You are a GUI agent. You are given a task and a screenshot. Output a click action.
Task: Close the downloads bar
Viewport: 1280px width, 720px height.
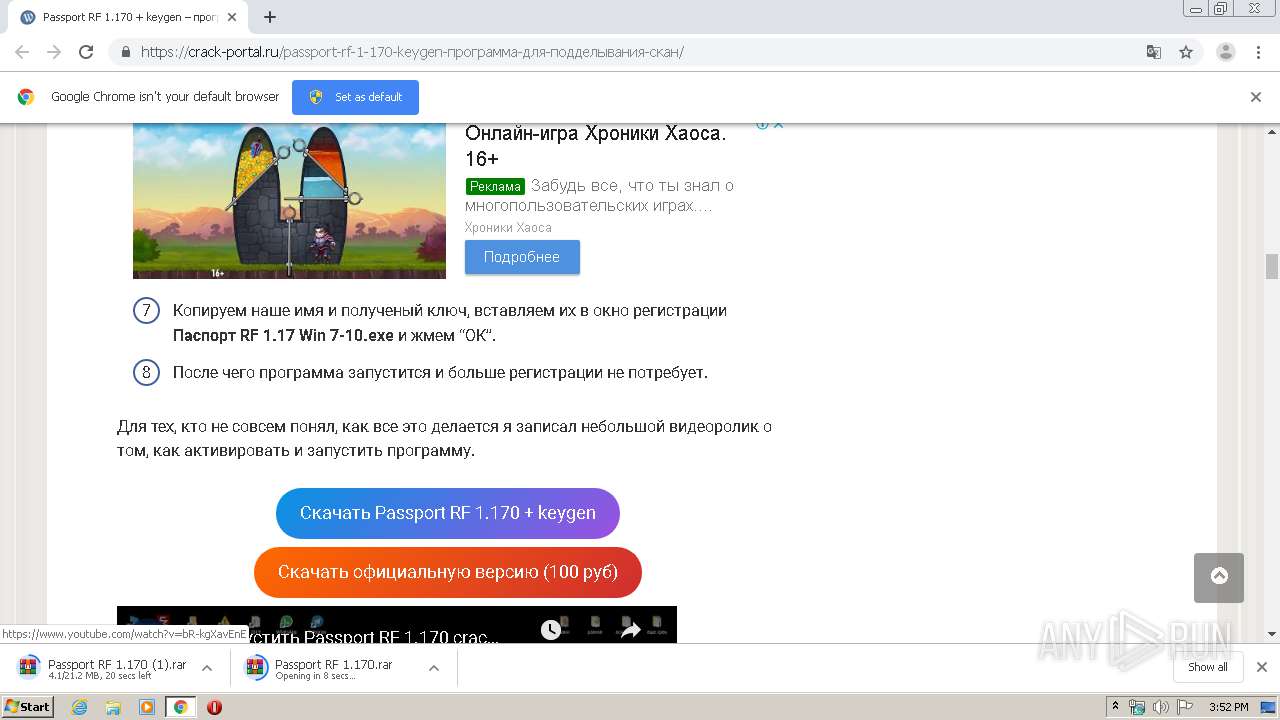click(1262, 667)
